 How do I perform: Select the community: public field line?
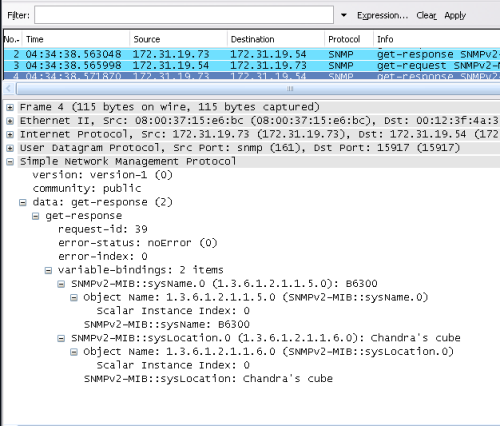coord(87,189)
